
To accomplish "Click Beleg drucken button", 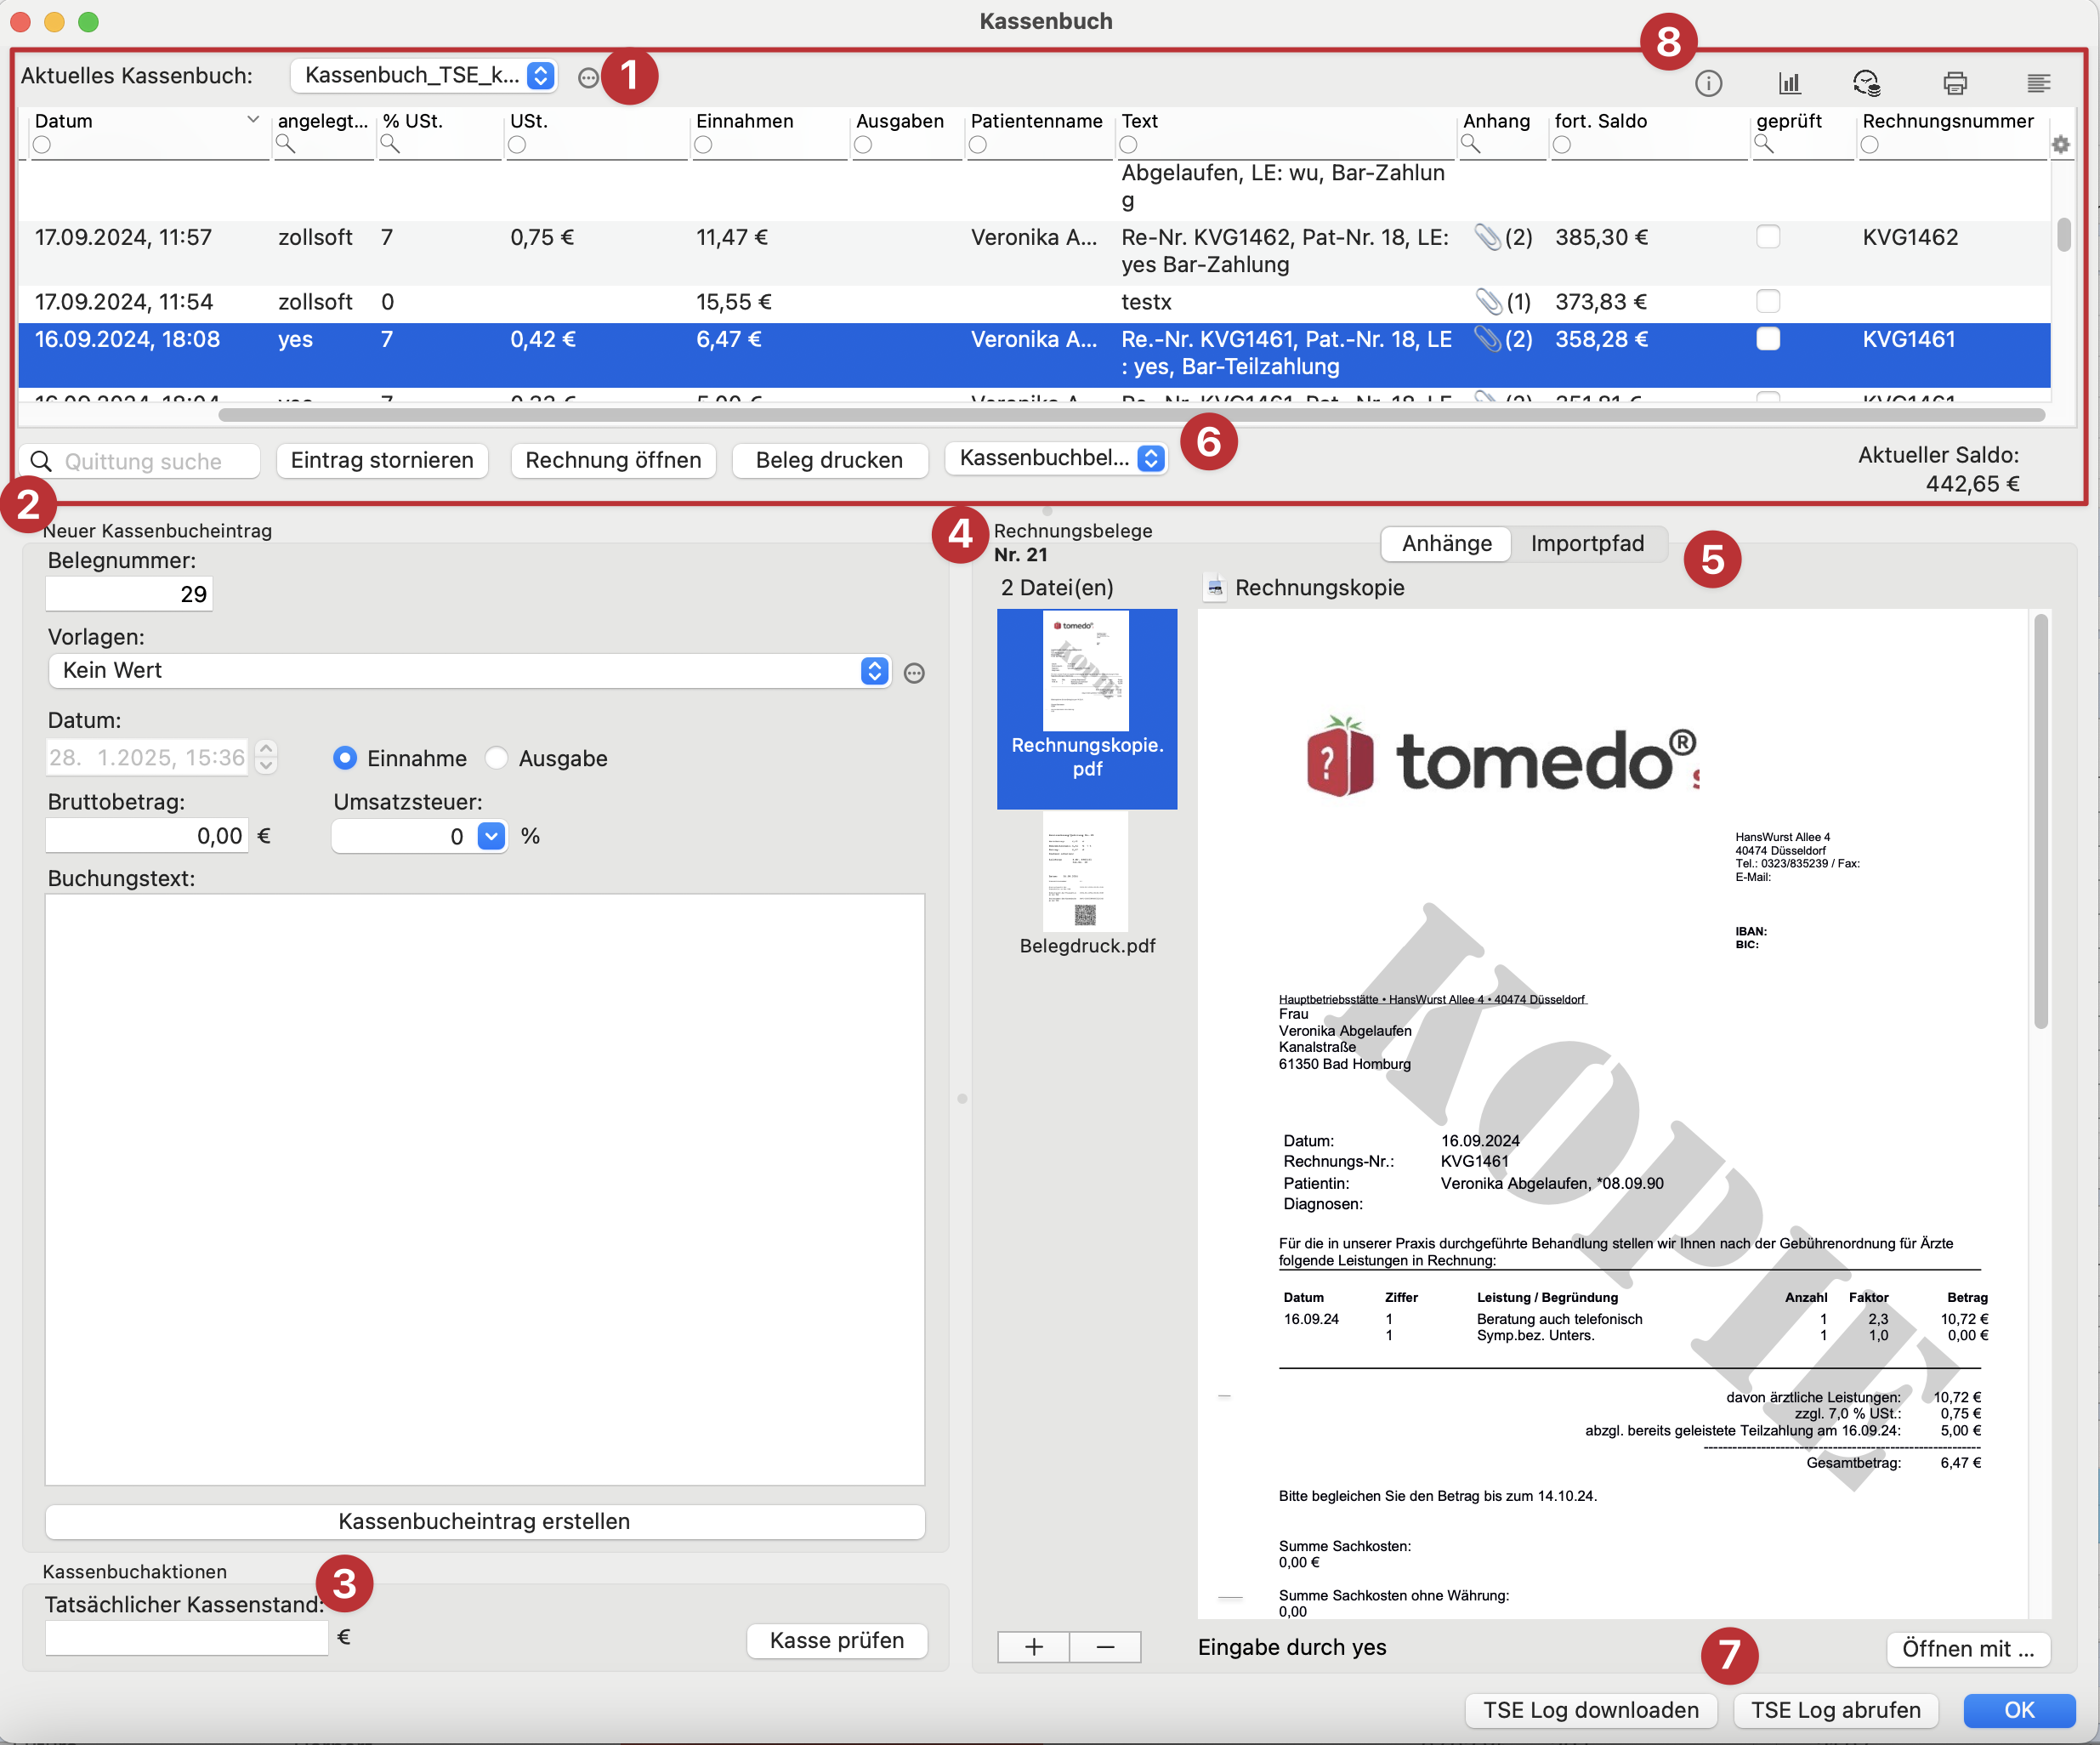I will point(829,460).
